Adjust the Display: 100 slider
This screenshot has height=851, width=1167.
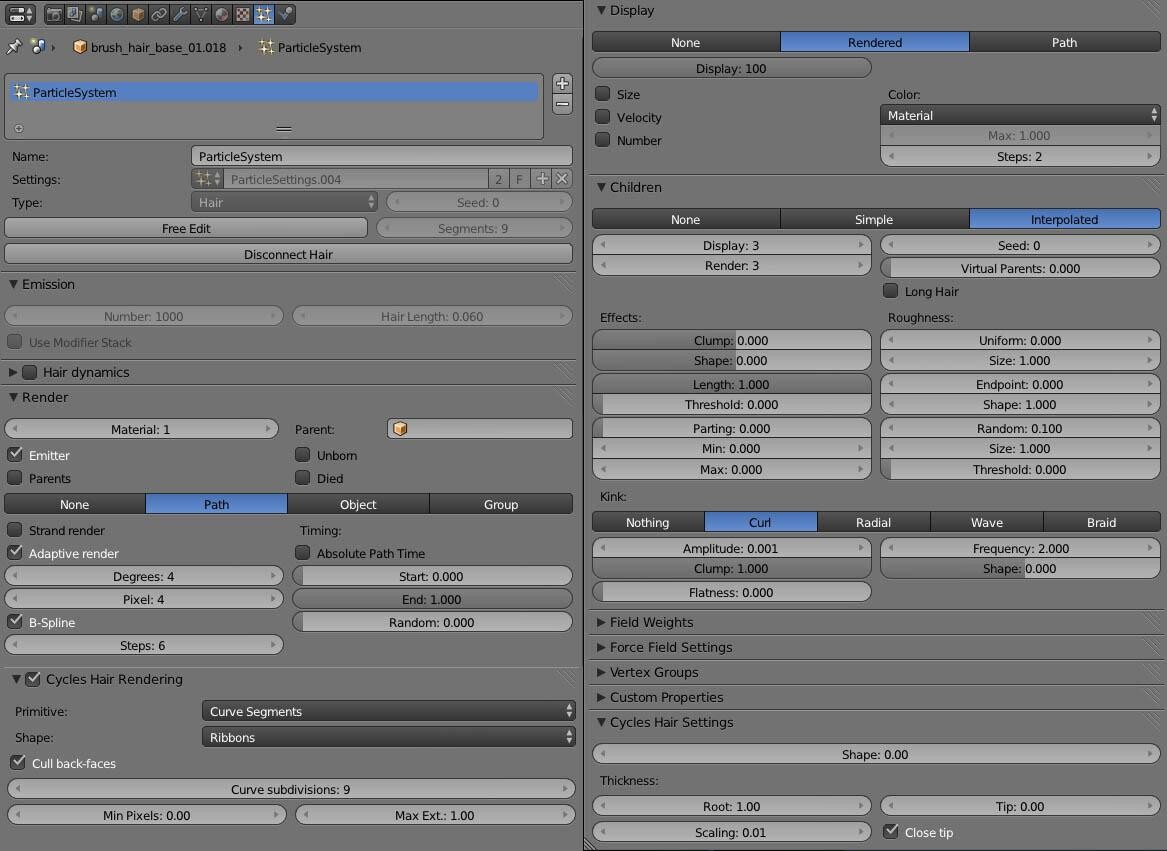click(x=732, y=68)
